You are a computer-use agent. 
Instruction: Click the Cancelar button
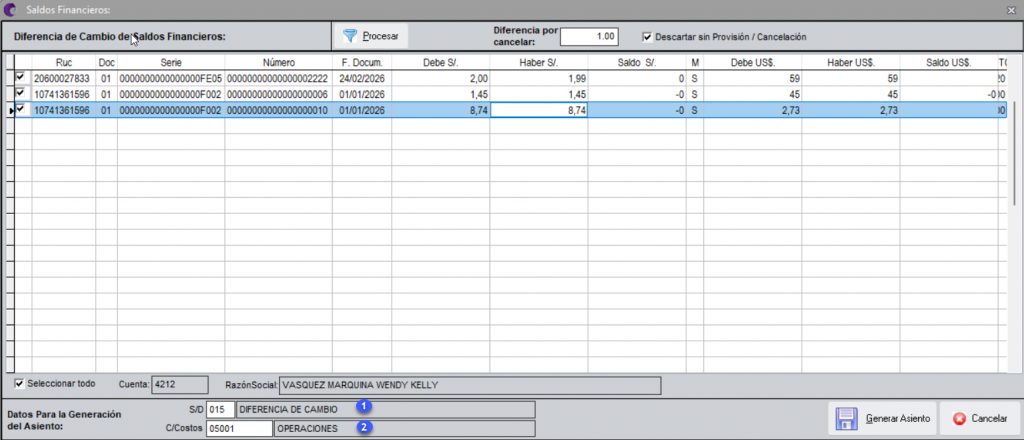tap(980, 418)
